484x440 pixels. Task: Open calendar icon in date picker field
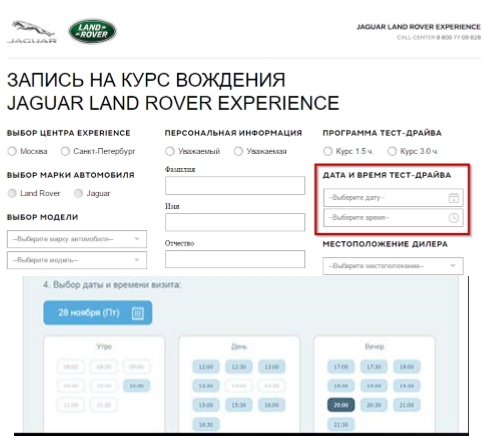pyautogui.click(x=453, y=198)
